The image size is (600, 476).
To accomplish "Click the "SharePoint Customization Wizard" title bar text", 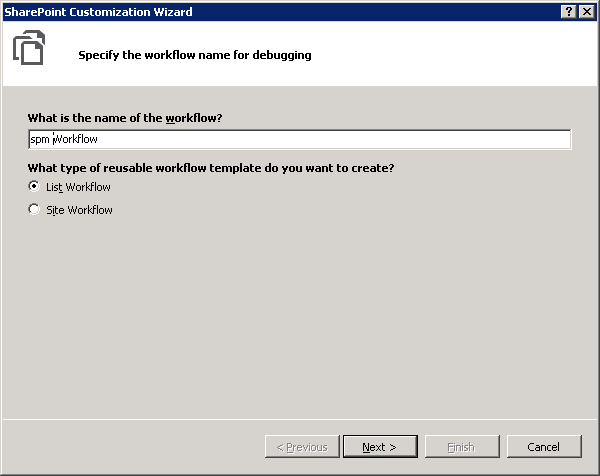I will (98, 11).
